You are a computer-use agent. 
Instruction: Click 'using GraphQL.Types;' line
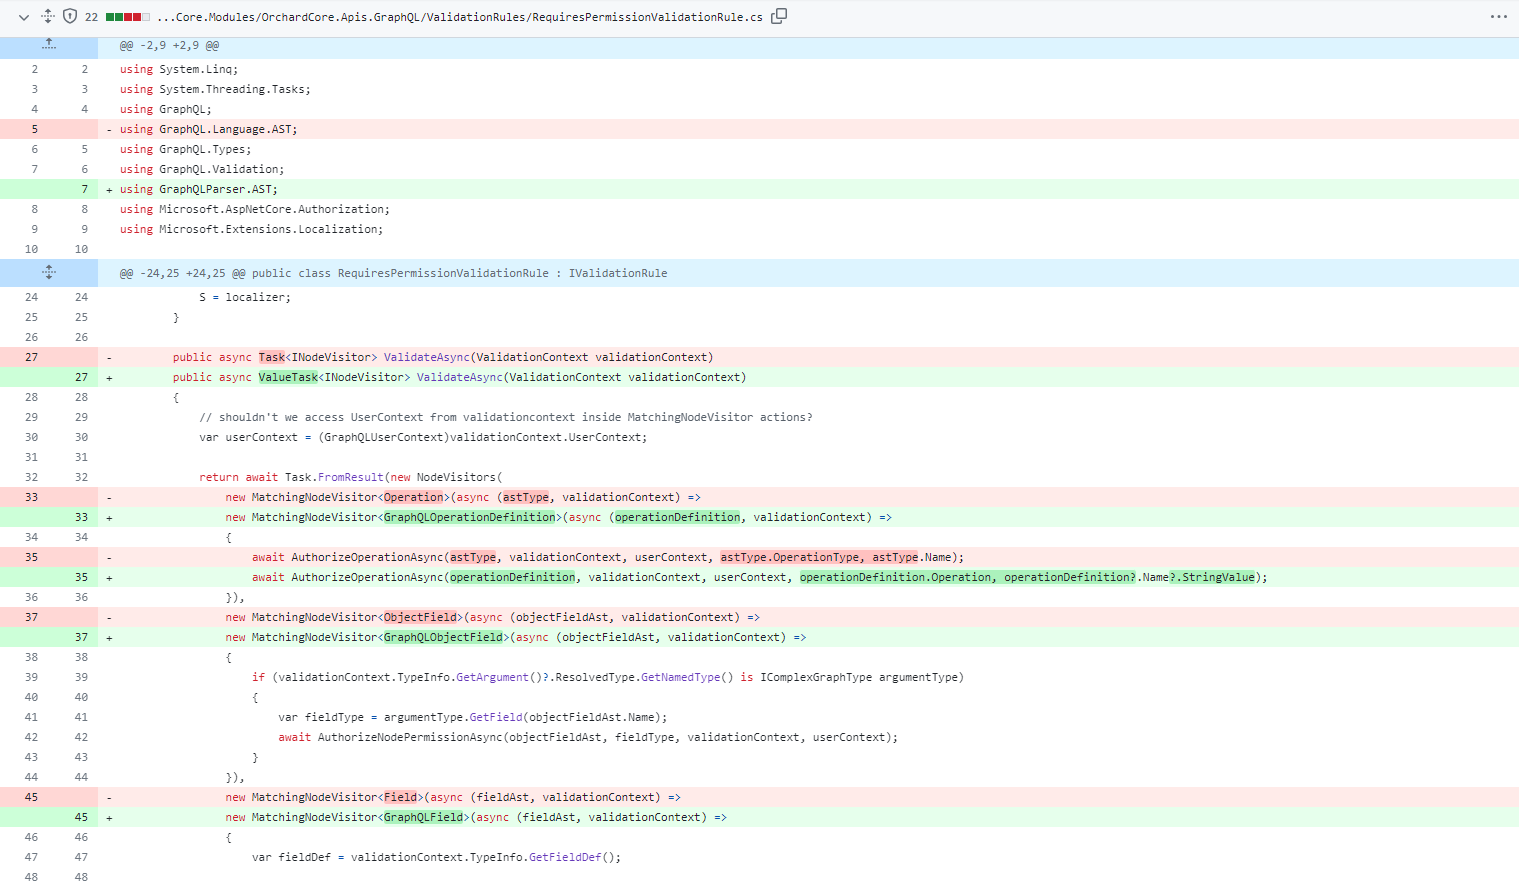186,149
